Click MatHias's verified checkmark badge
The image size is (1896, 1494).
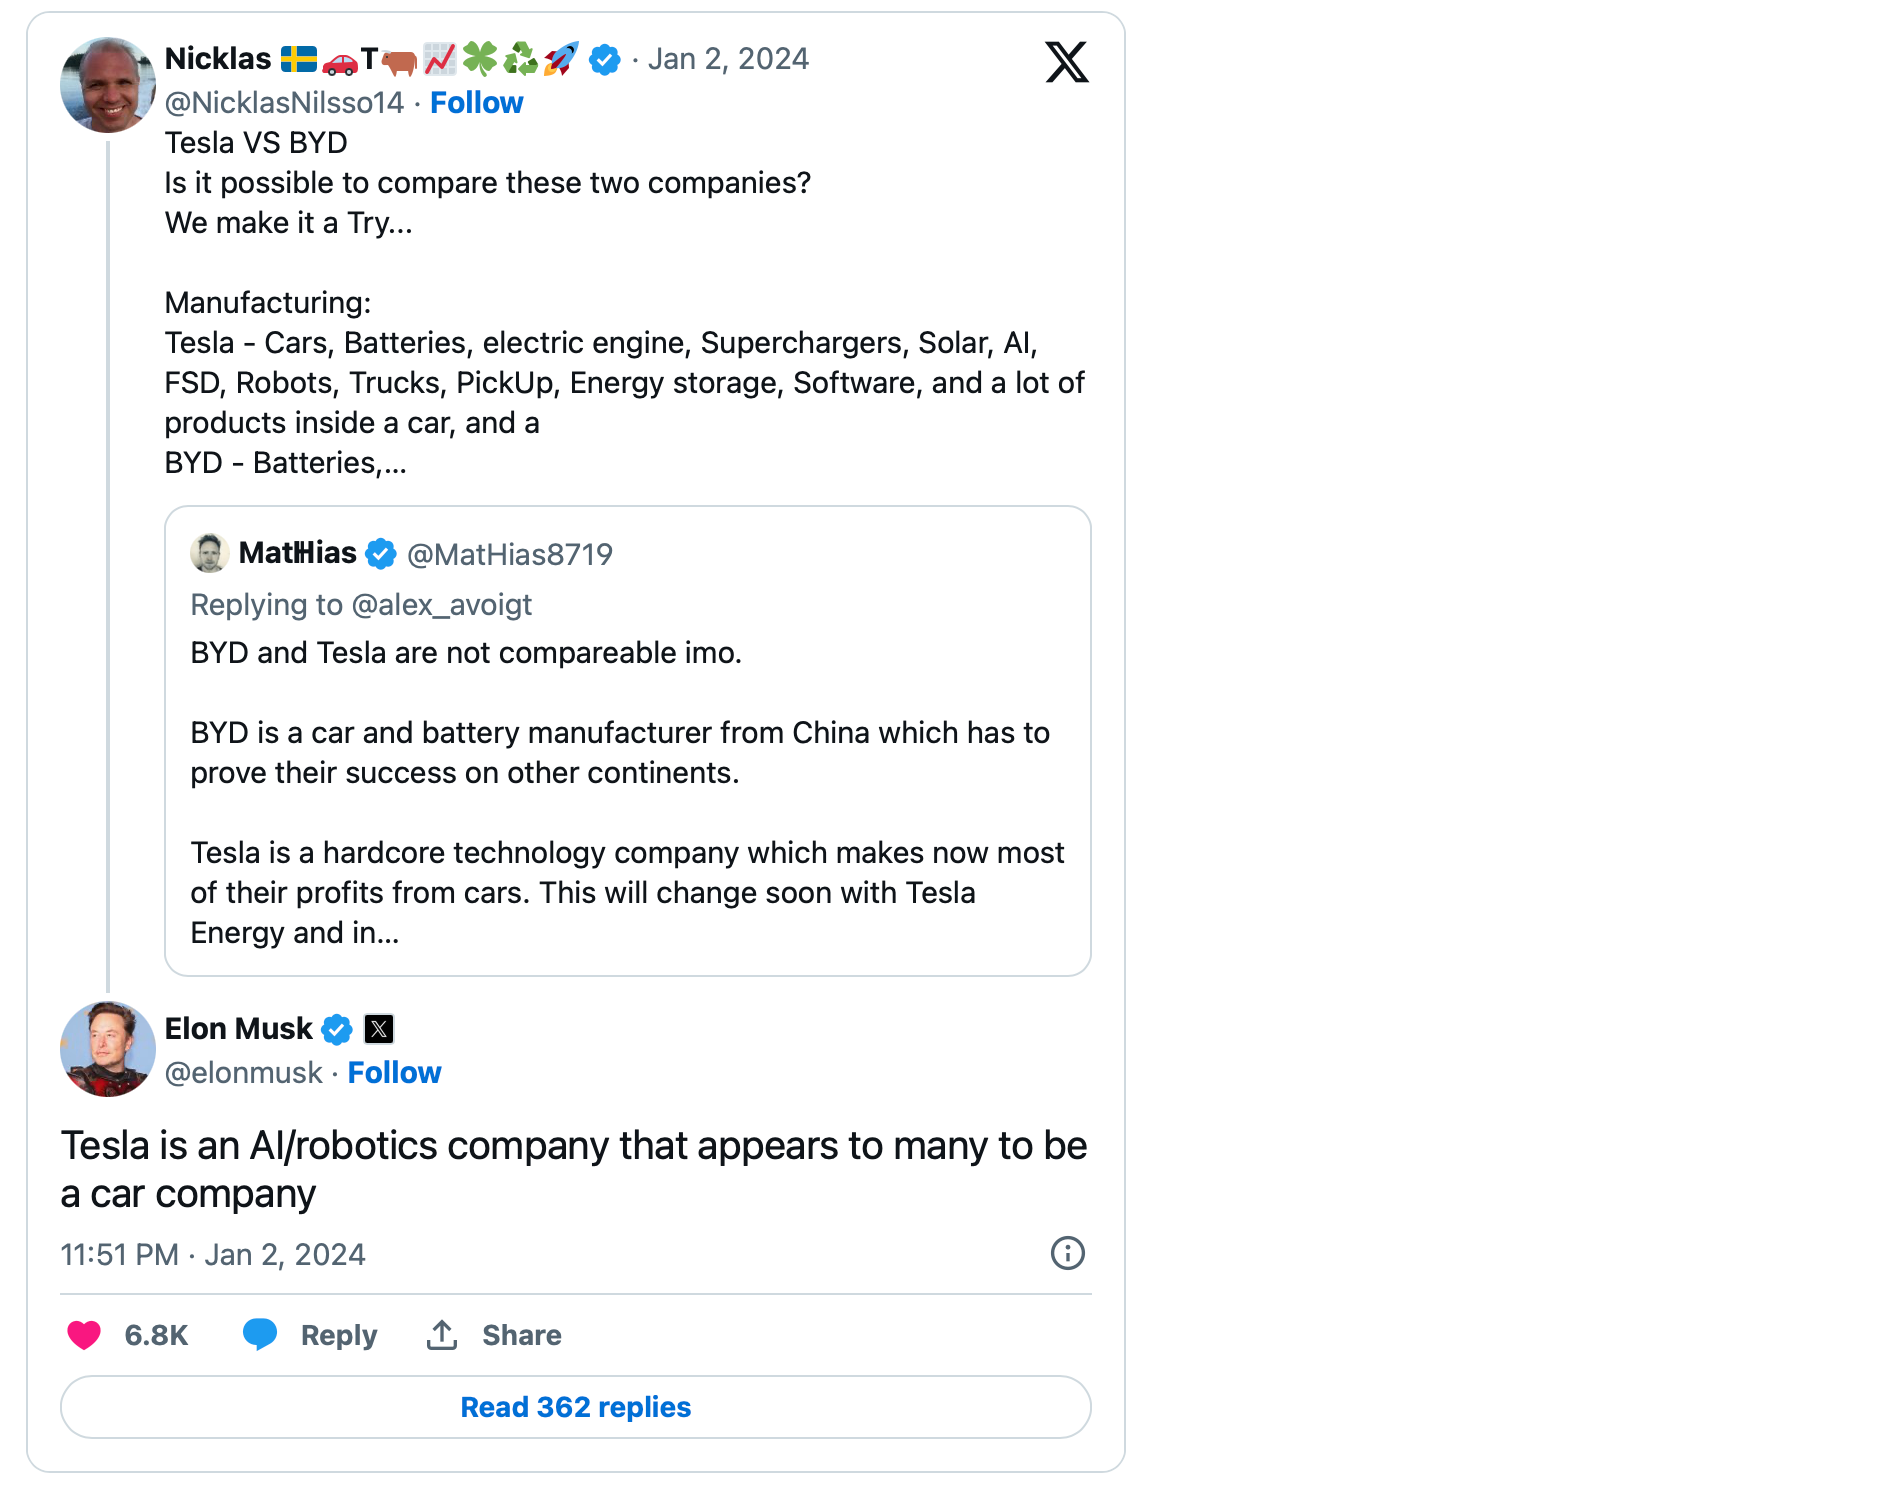(x=381, y=554)
